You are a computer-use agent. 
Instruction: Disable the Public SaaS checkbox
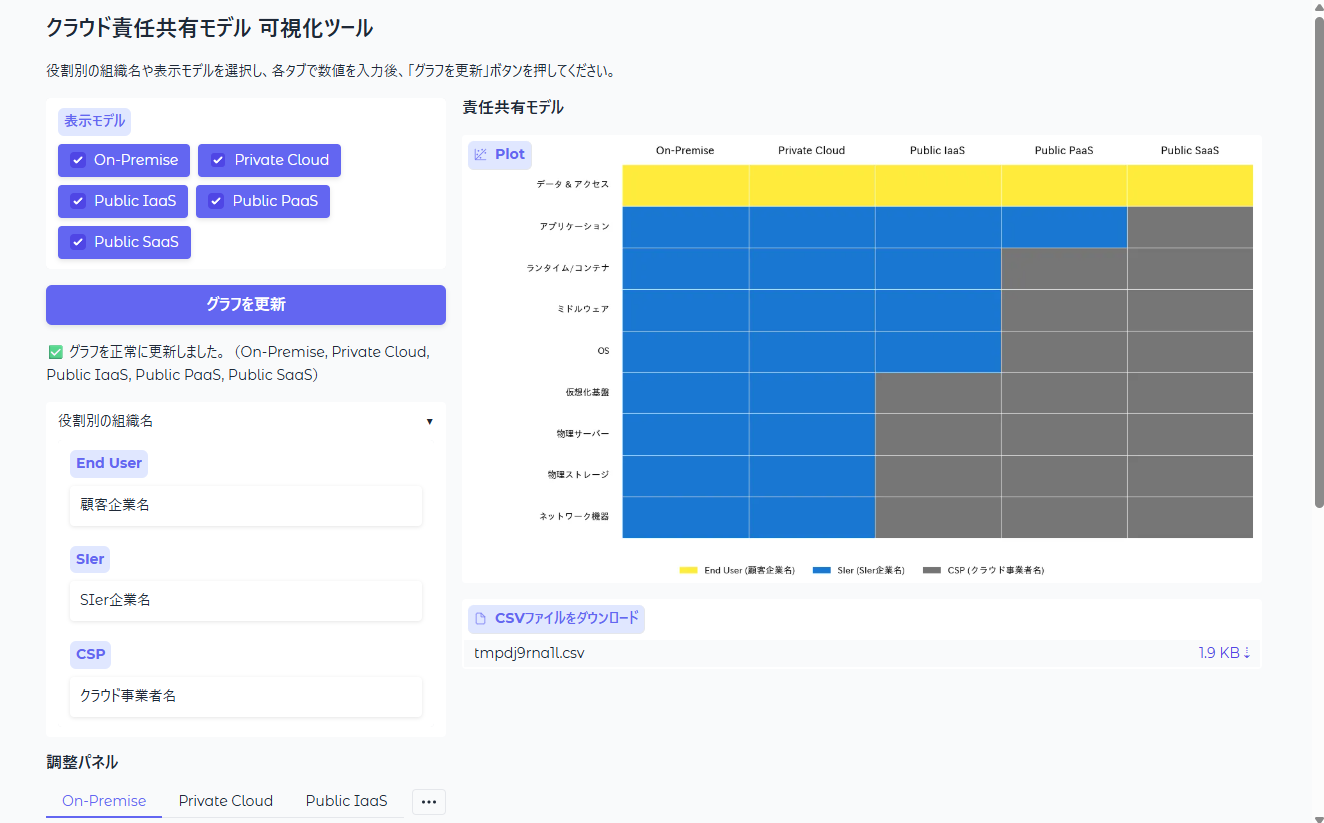pos(77,242)
